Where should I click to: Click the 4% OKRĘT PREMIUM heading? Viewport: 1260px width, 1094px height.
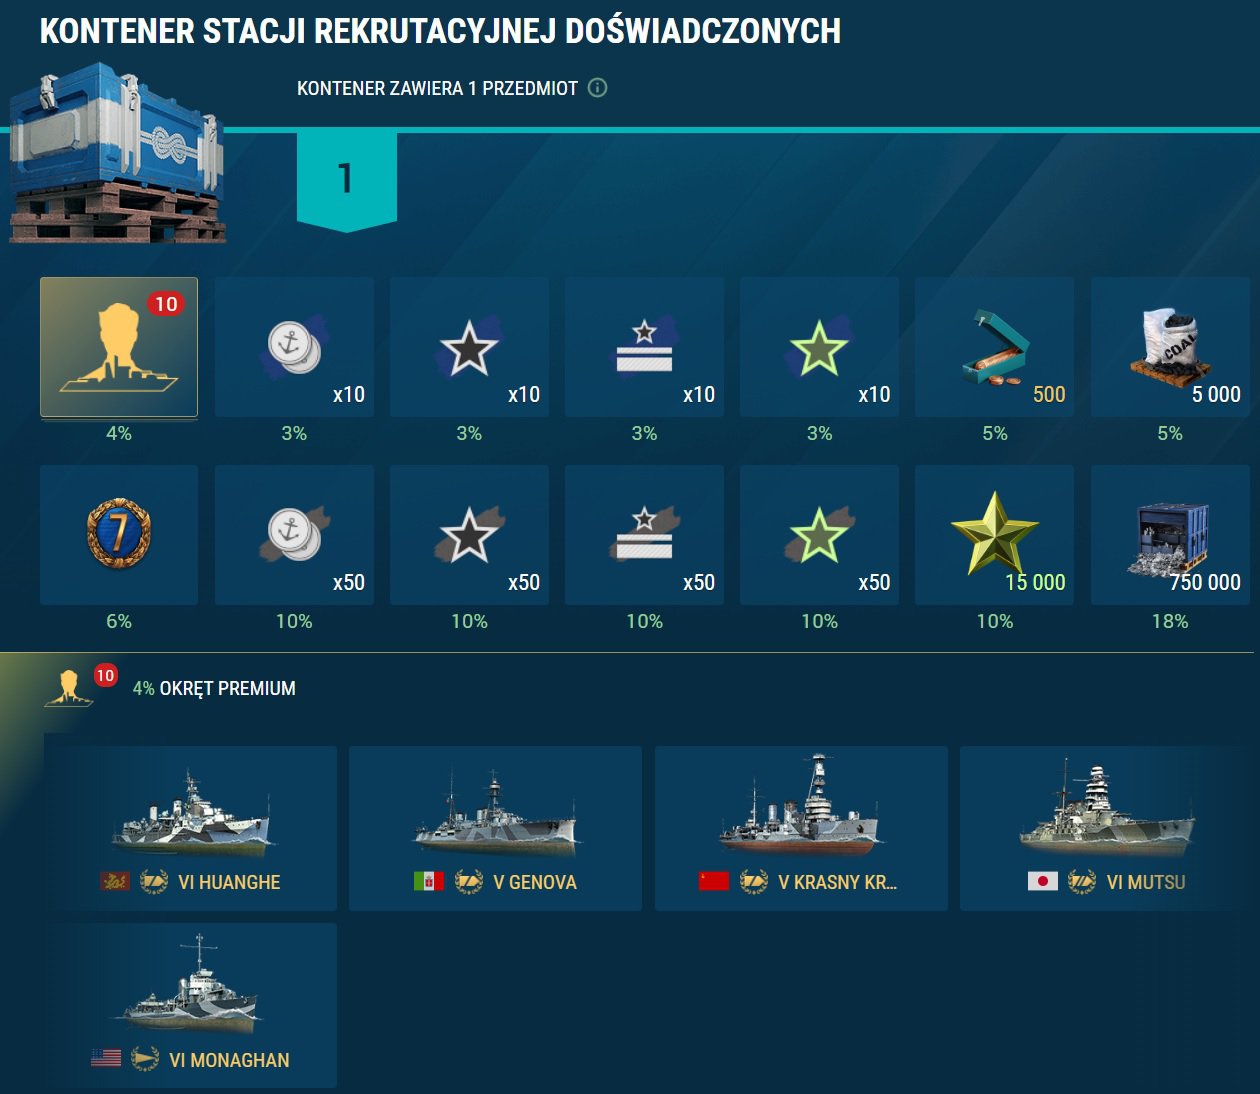tap(214, 688)
